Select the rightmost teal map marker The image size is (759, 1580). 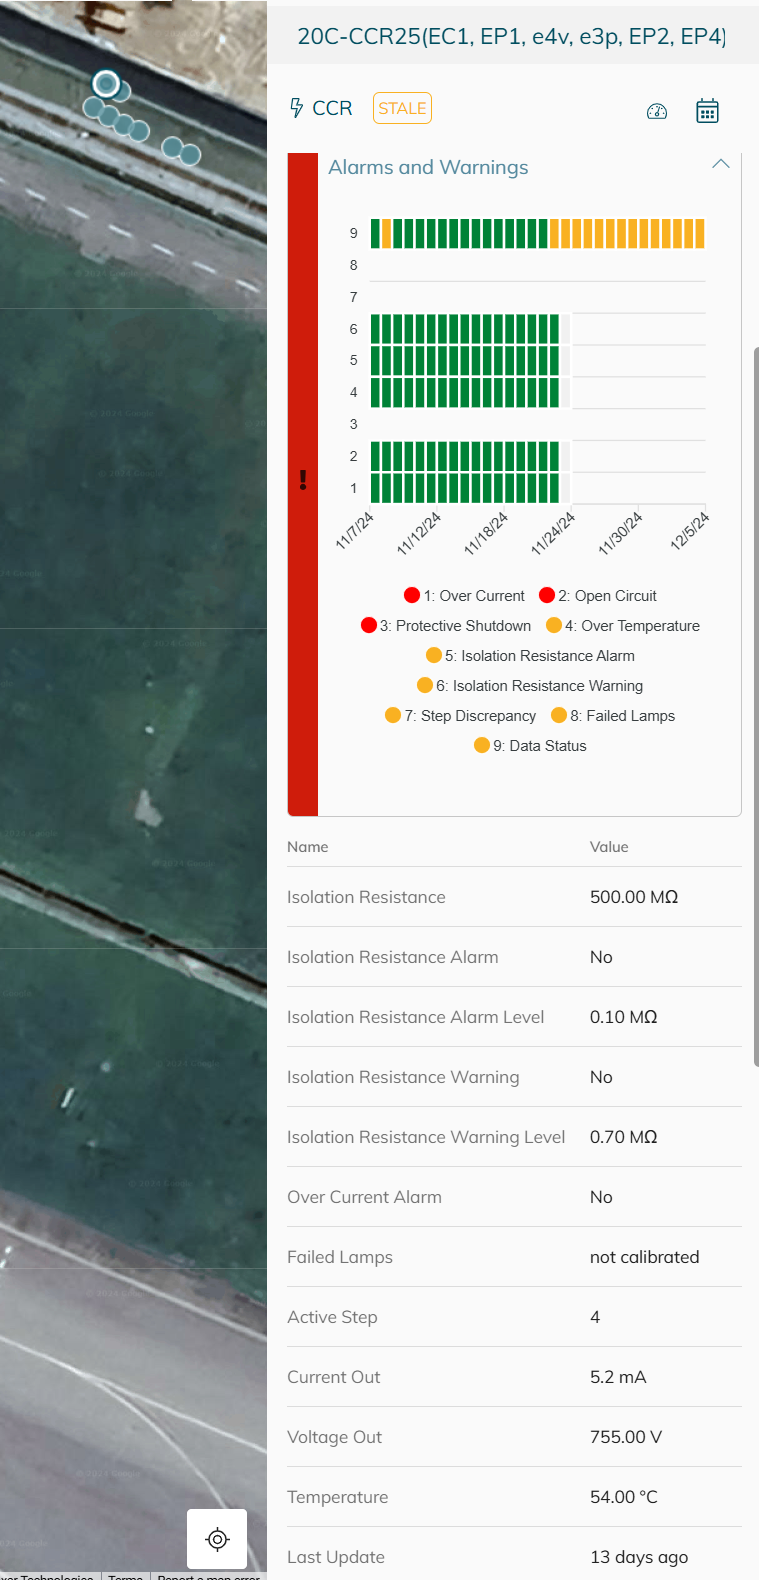[x=189, y=155]
